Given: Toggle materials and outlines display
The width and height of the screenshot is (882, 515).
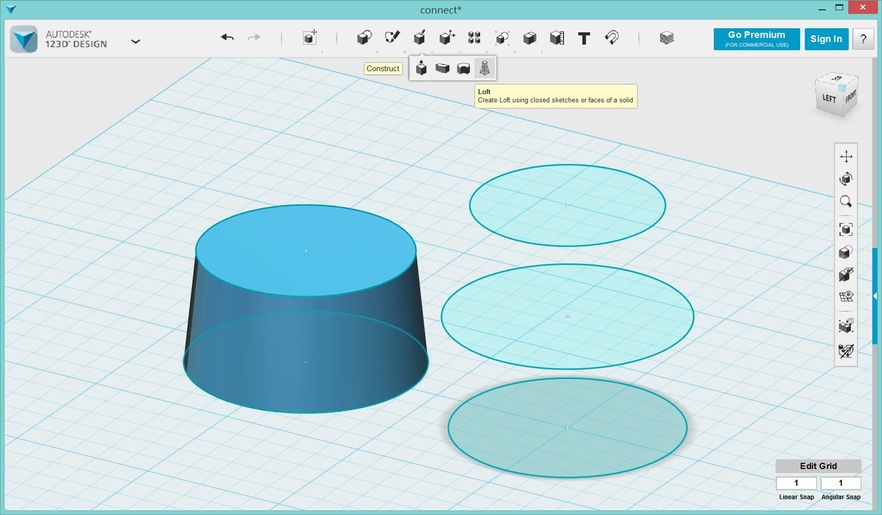Looking at the screenshot, I should click(x=845, y=274).
